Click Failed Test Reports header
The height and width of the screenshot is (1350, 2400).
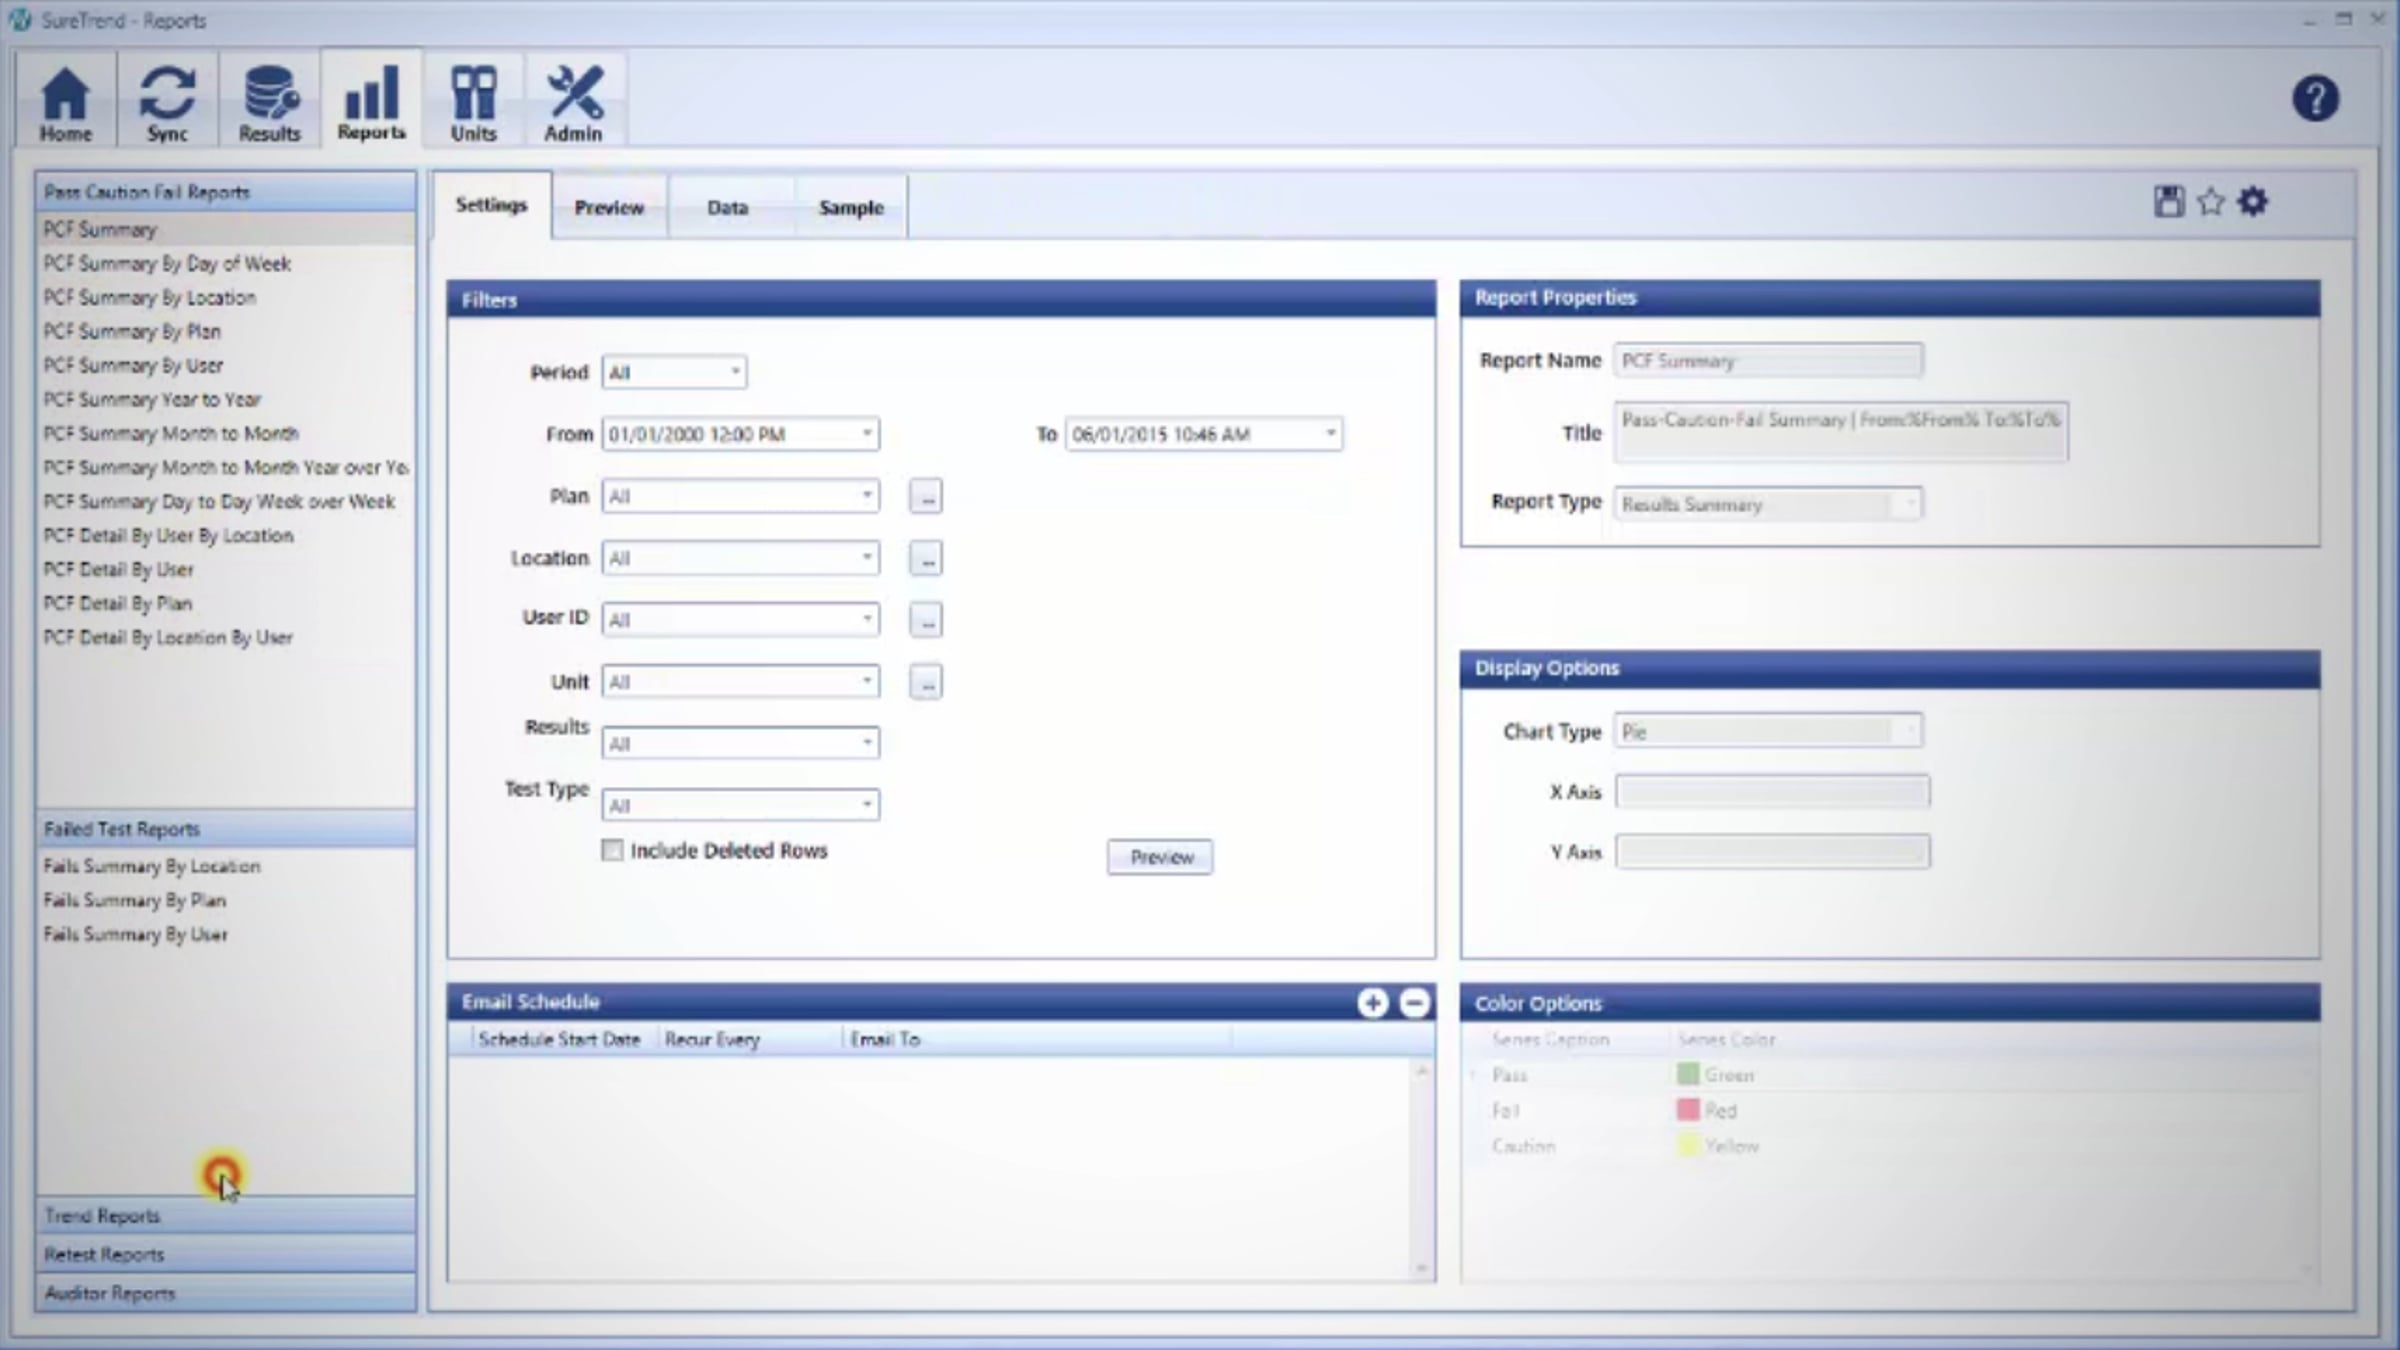226,829
